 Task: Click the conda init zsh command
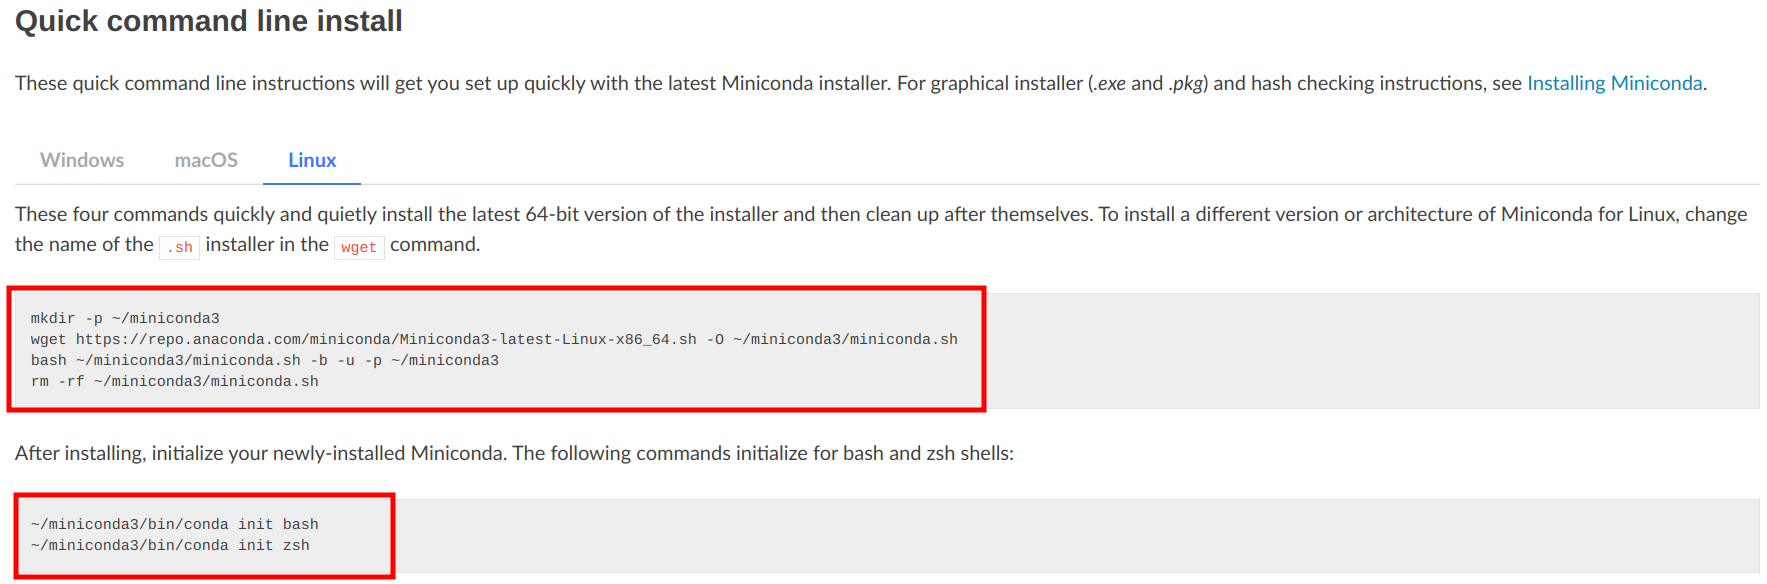tap(170, 545)
